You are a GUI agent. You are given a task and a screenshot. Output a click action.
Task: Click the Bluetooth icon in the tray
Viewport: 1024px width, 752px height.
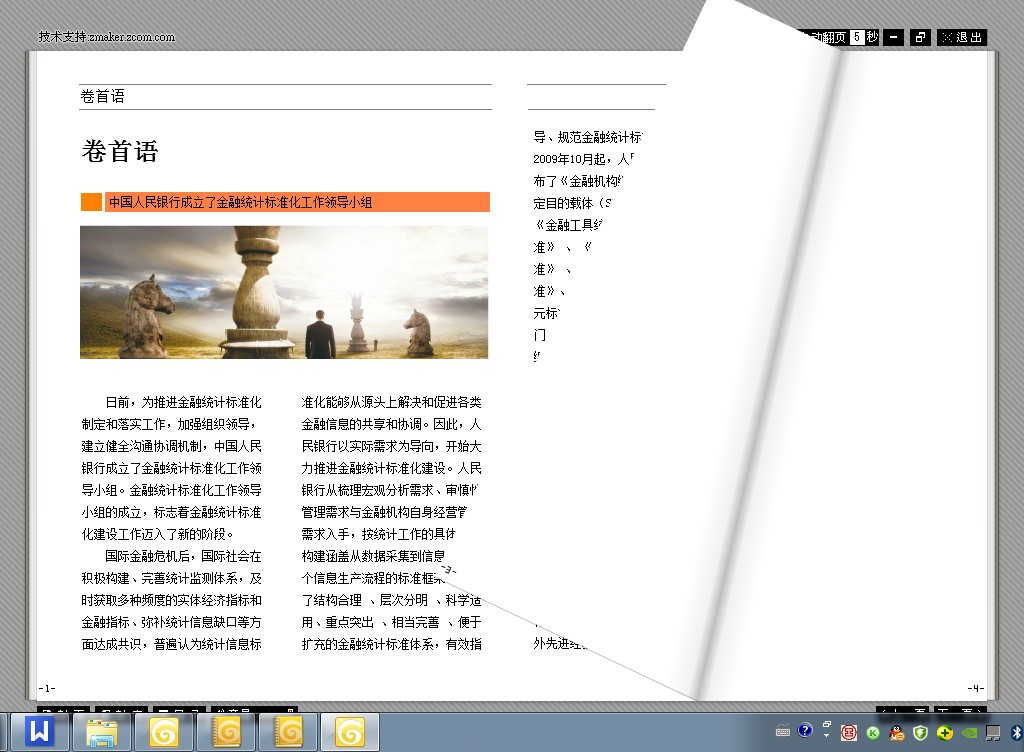tap(1016, 733)
